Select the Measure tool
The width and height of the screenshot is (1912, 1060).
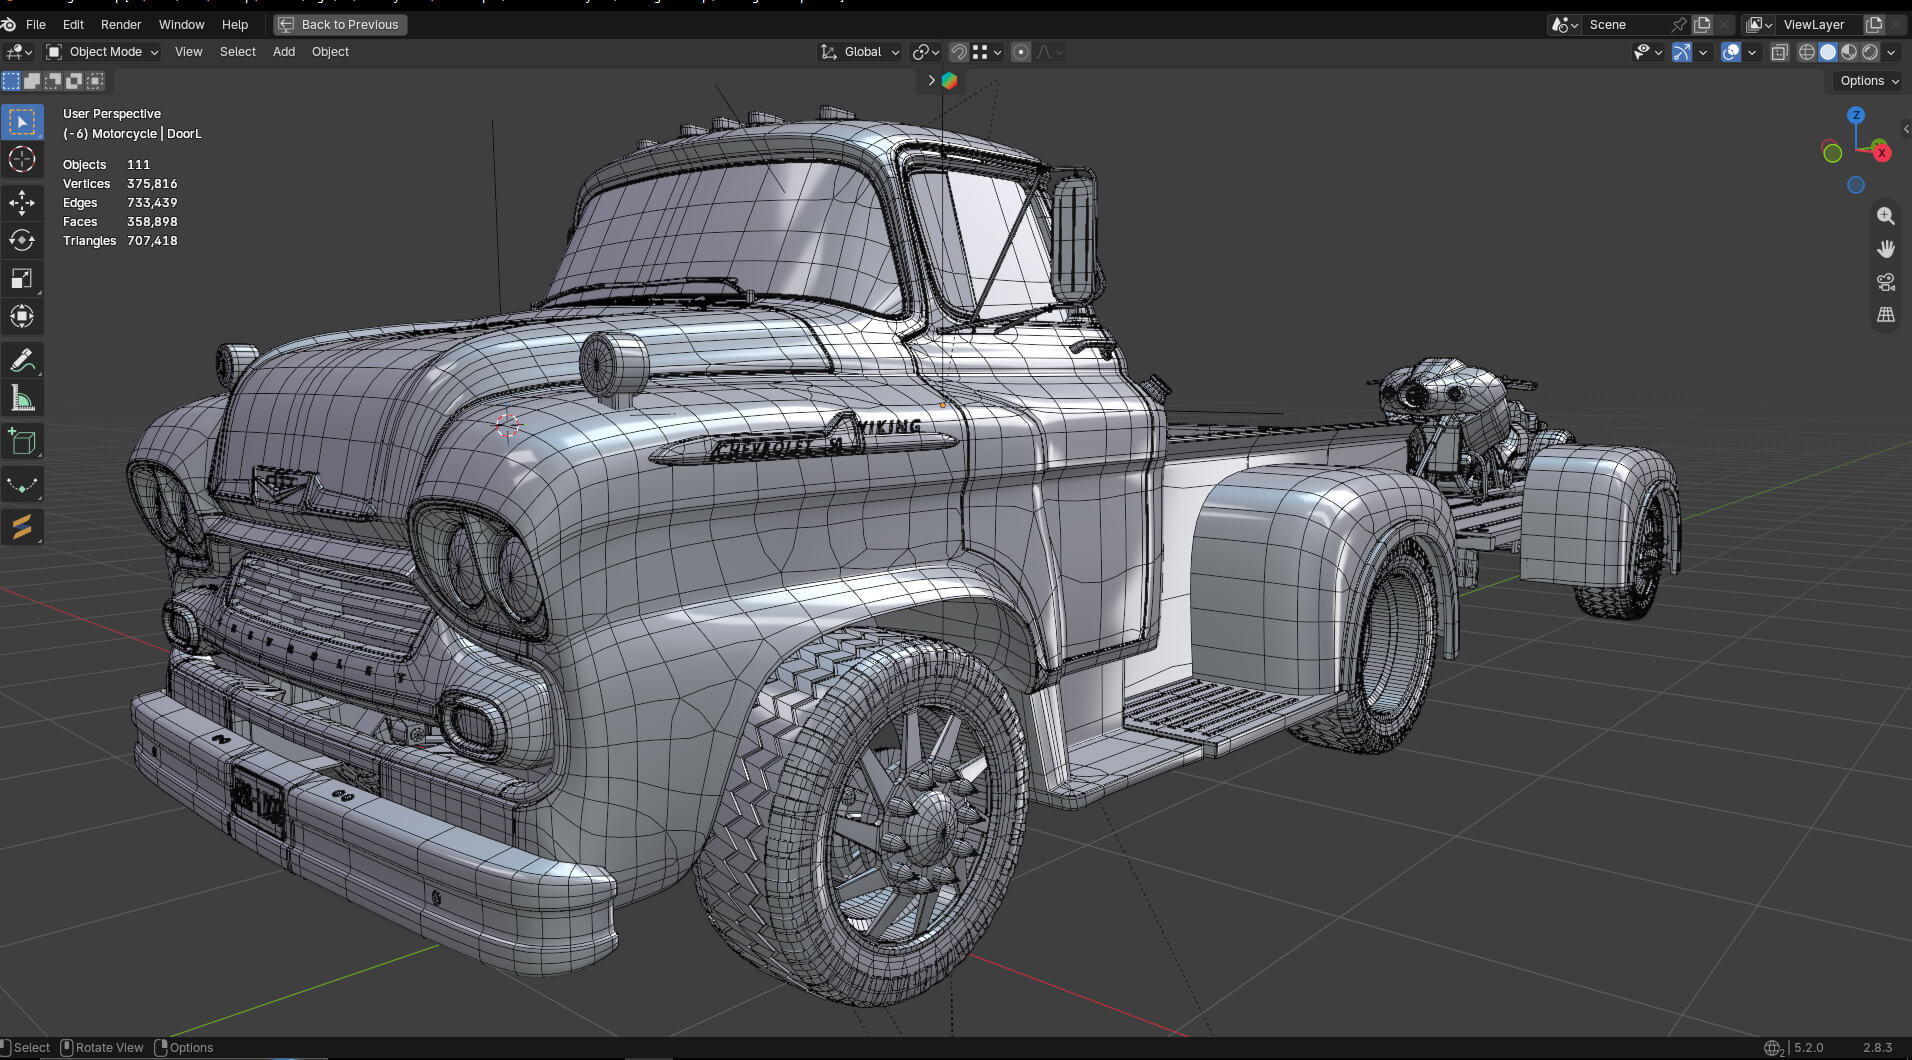click(22, 399)
